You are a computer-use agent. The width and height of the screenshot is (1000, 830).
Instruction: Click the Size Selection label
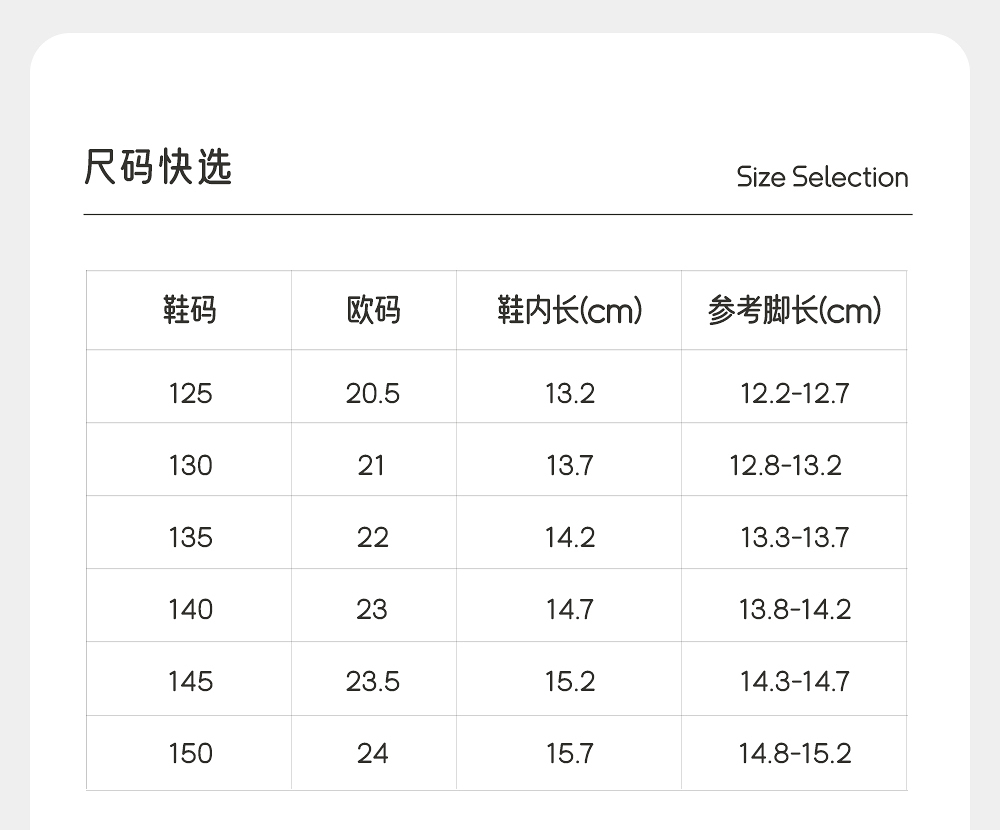[x=822, y=178]
